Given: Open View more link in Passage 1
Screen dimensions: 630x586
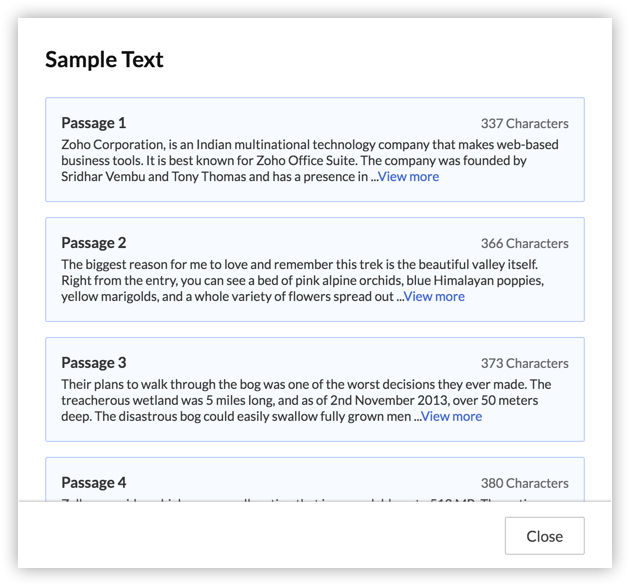Looking at the screenshot, I should pyautogui.click(x=408, y=177).
